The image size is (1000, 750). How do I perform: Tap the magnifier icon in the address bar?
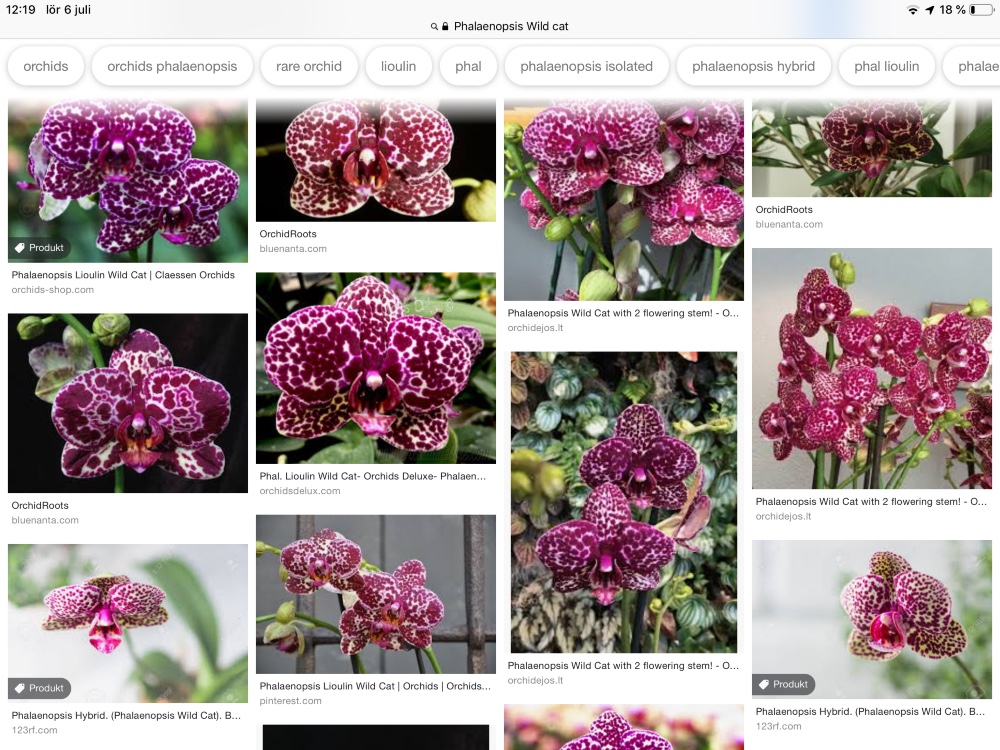click(434, 27)
